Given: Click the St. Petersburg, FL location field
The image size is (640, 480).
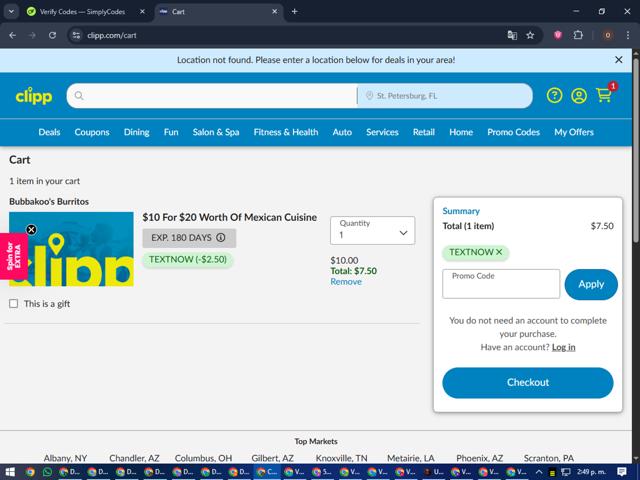Looking at the screenshot, I should tap(445, 96).
